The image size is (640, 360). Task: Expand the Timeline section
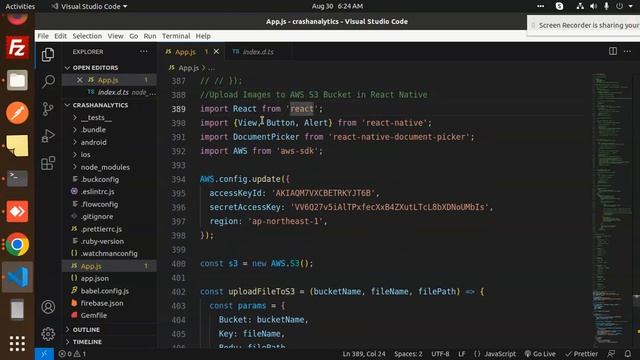coord(87,342)
